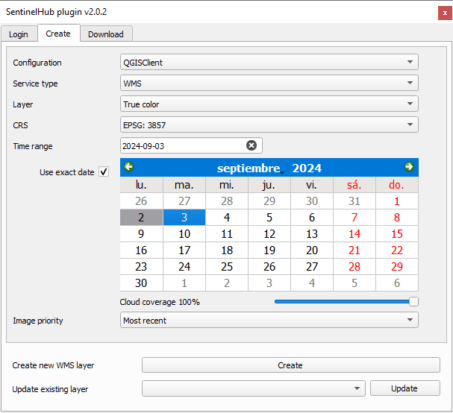Click the year 2024 in calendar header
Viewport: 453px width, 413px height.
pos(307,168)
